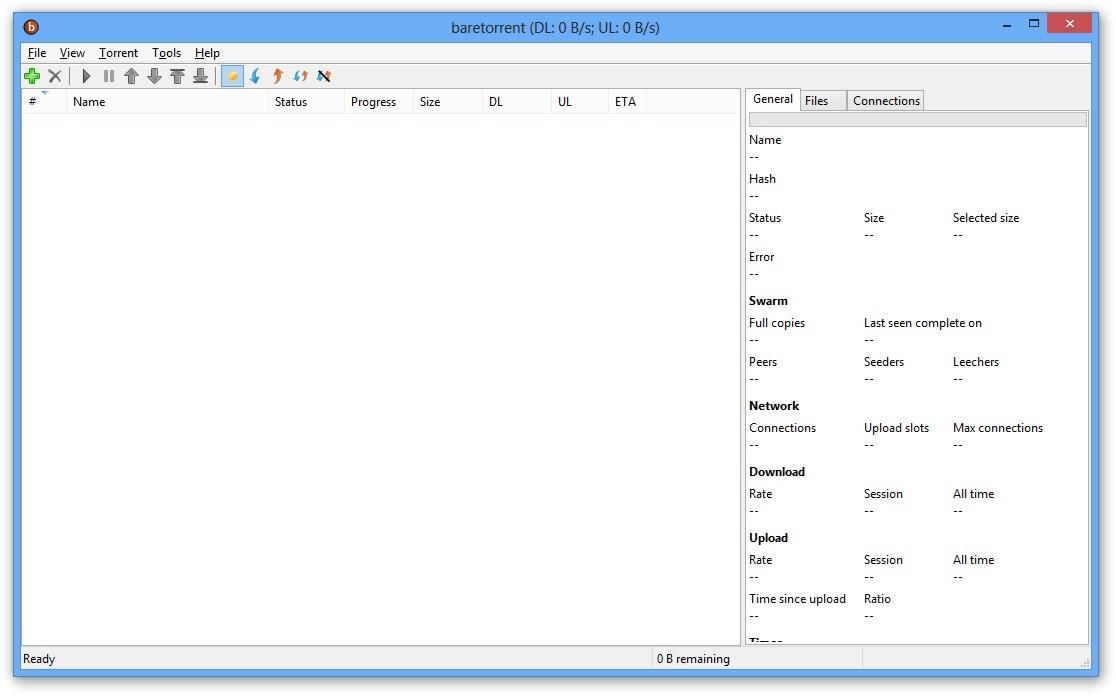Click the single blue down-arrow icon
The image size is (1116, 696).
tap(255, 76)
